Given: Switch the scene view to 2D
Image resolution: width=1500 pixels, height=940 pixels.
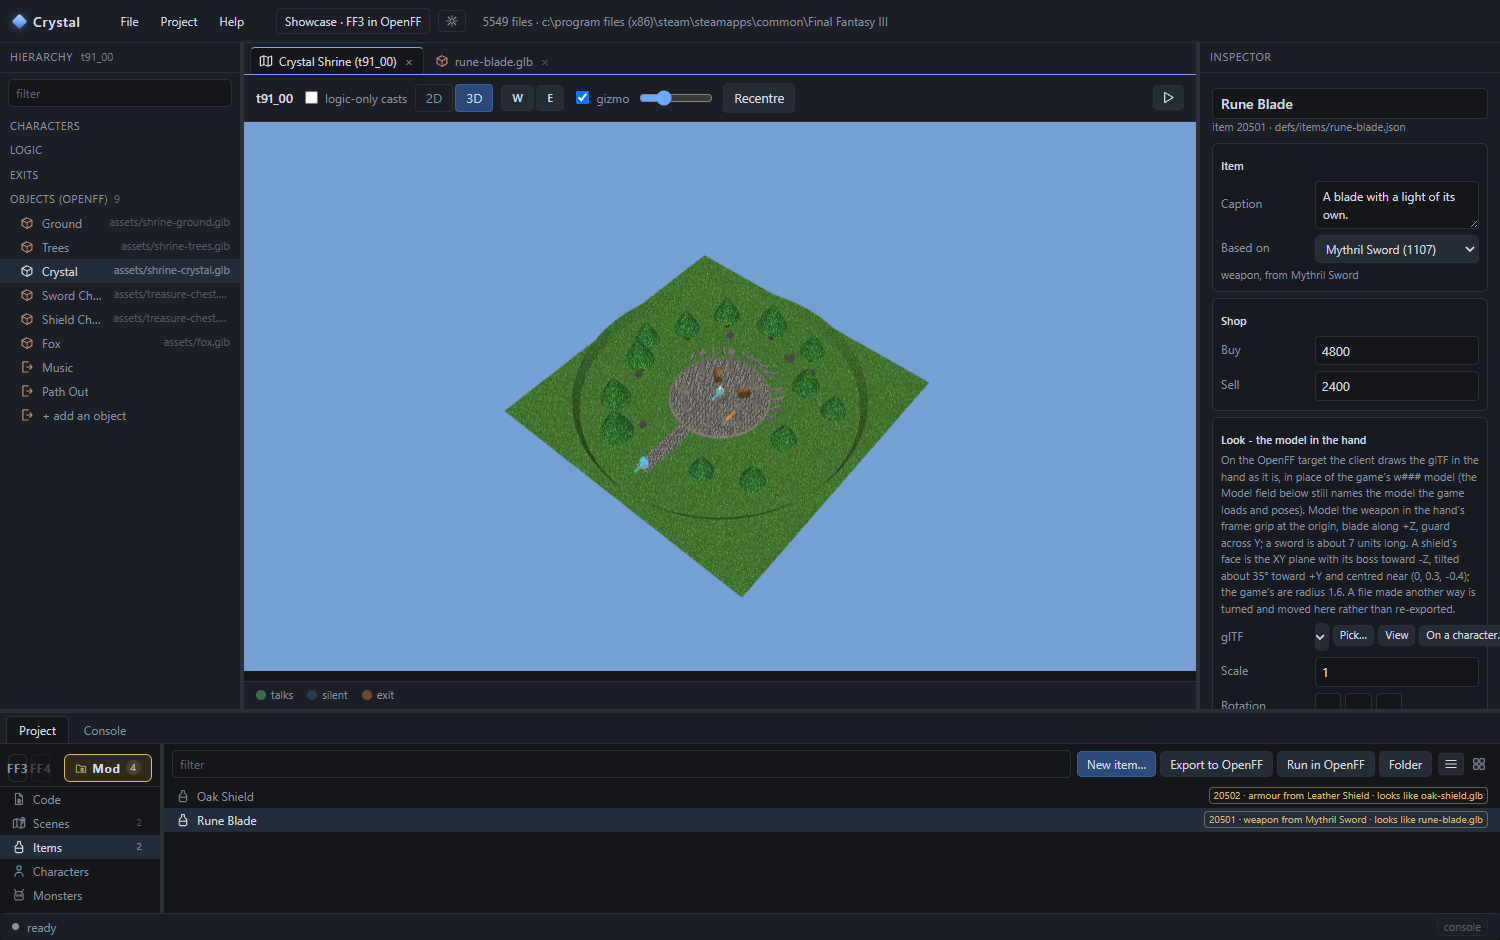Looking at the screenshot, I should click(x=434, y=98).
